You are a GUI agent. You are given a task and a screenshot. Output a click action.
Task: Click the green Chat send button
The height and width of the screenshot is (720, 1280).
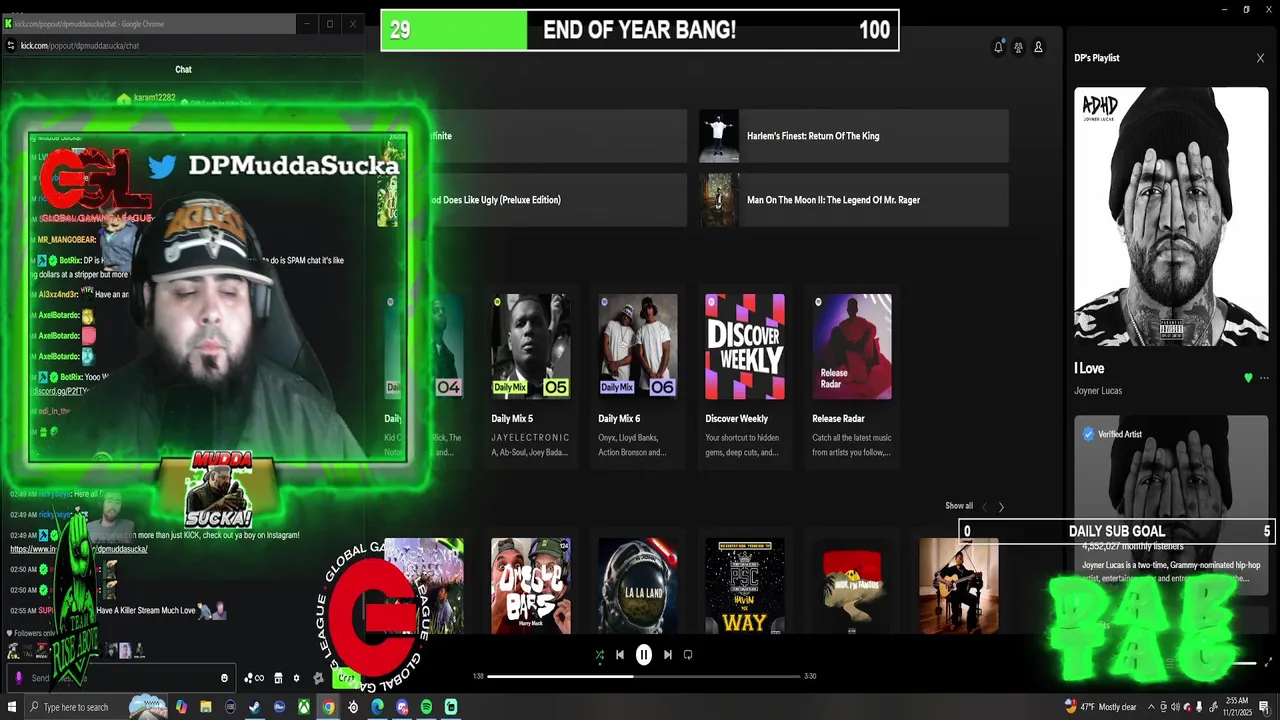345,678
